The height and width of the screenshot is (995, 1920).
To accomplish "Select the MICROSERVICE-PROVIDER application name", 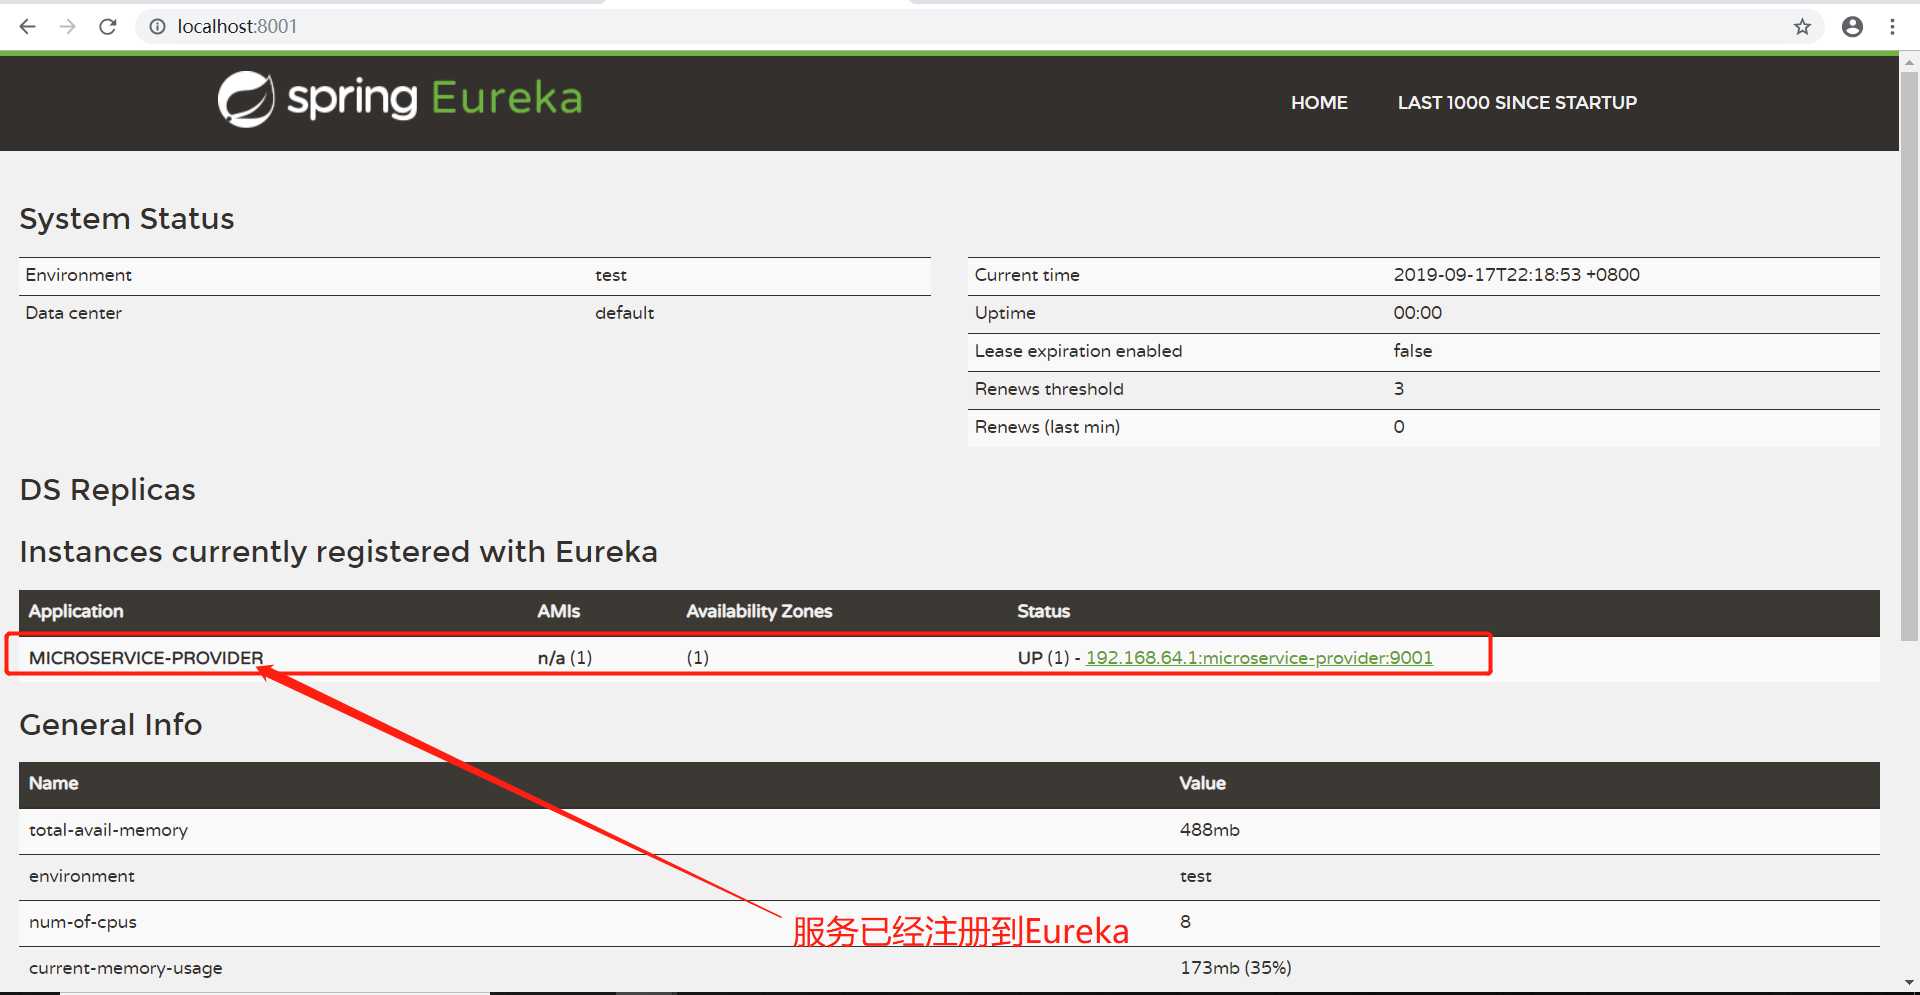I will tap(146, 658).
